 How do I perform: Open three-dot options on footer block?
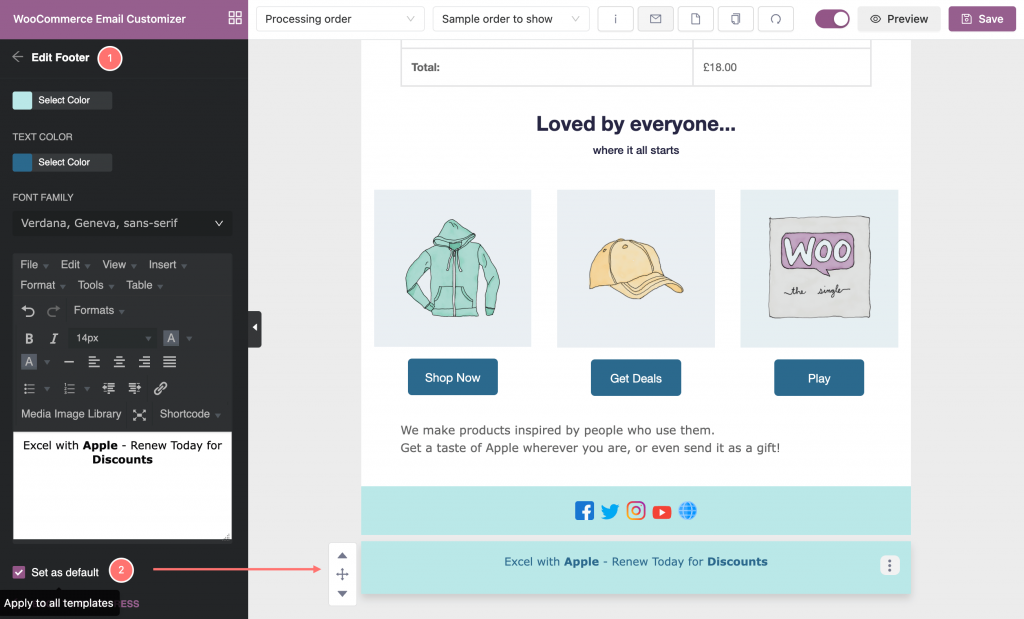tap(889, 565)
